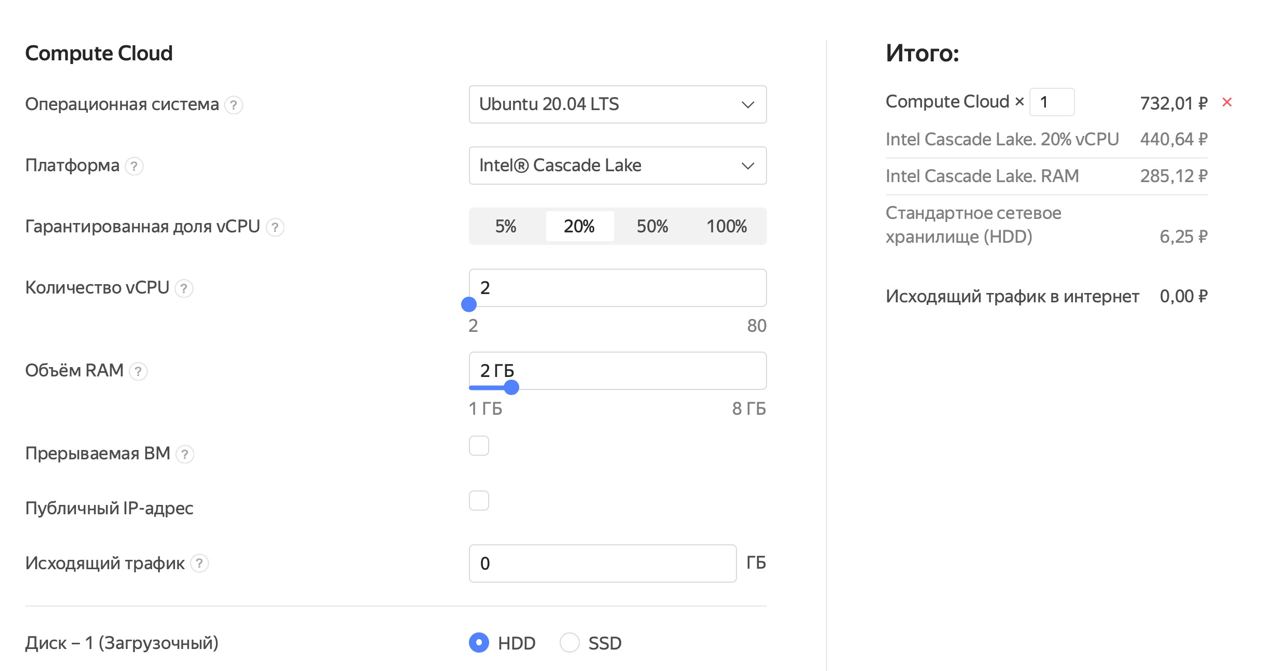The image size is (1280, 671).
Task: Focus the Количество vCPU input field
Action: tap(617, 287)
